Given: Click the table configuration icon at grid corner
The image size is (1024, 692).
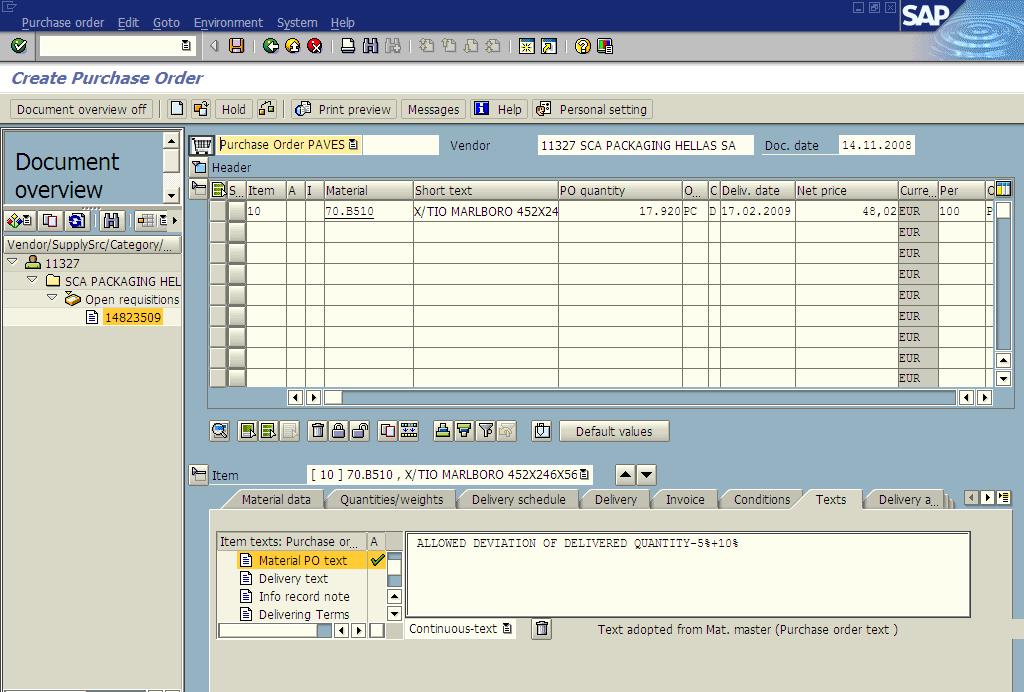Looking at the screenshot, I should tap(1003, 189).
